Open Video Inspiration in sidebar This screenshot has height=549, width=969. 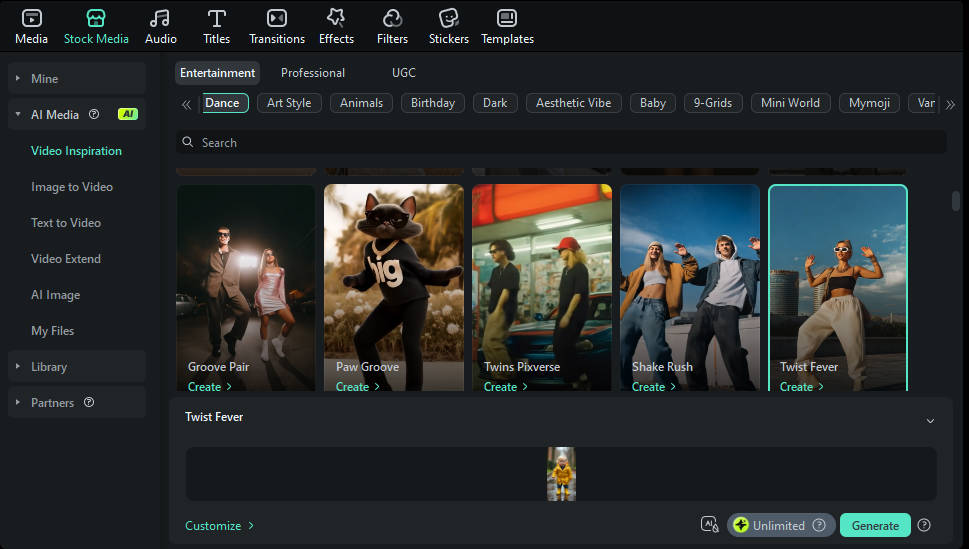tap(77, 151)
